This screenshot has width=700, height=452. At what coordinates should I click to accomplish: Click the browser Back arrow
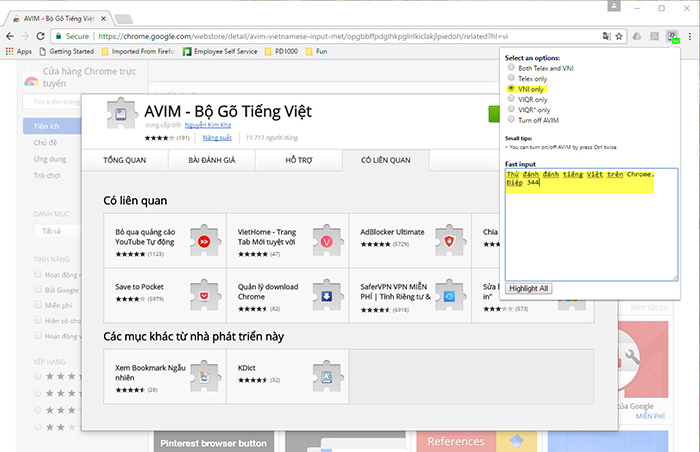pyautogui.click(x=10, y=36)
